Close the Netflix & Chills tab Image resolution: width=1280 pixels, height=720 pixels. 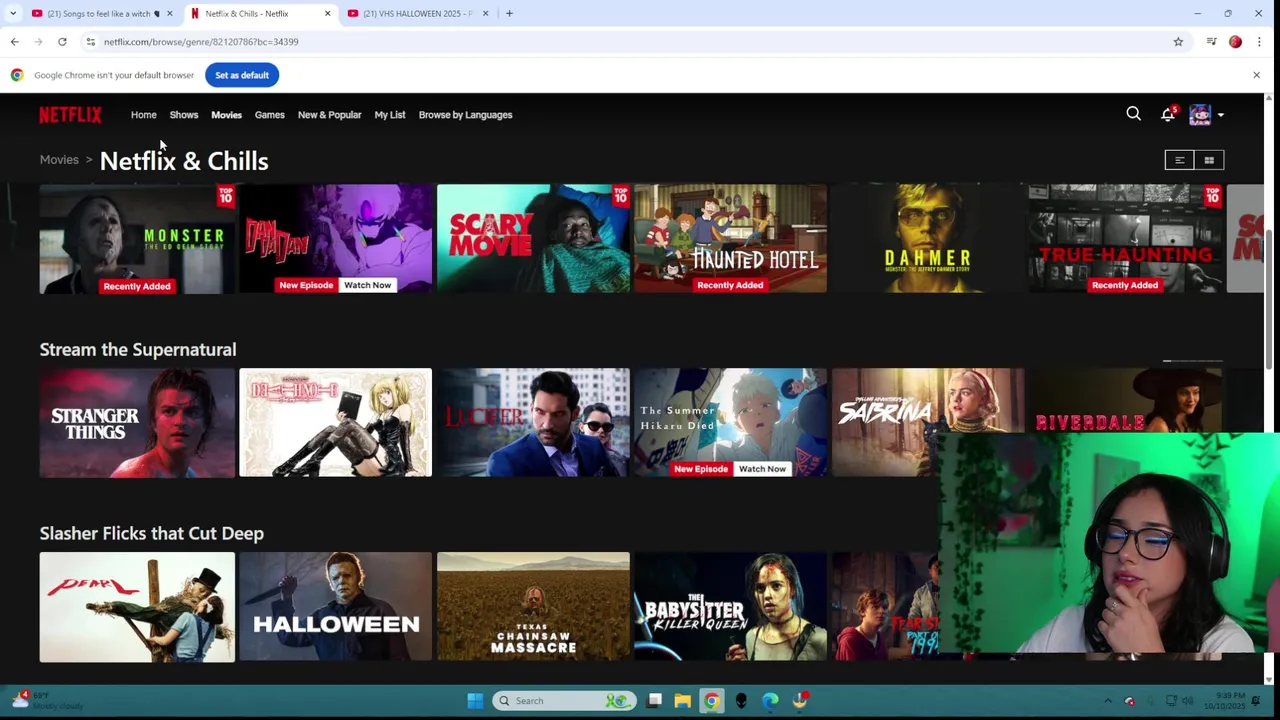pyautogui.click(x=327, y=14)
